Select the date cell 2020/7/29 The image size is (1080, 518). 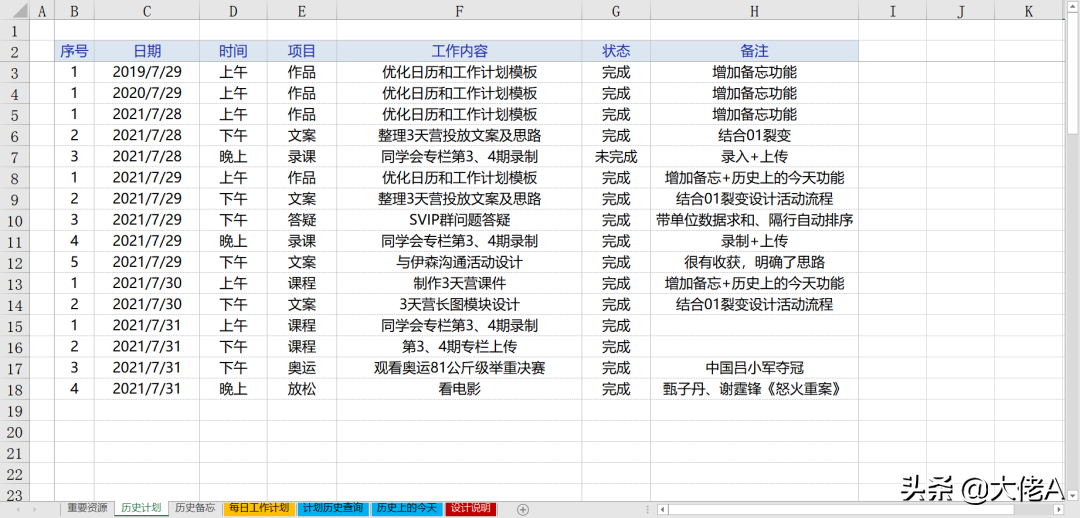click(x=147, y=93)
